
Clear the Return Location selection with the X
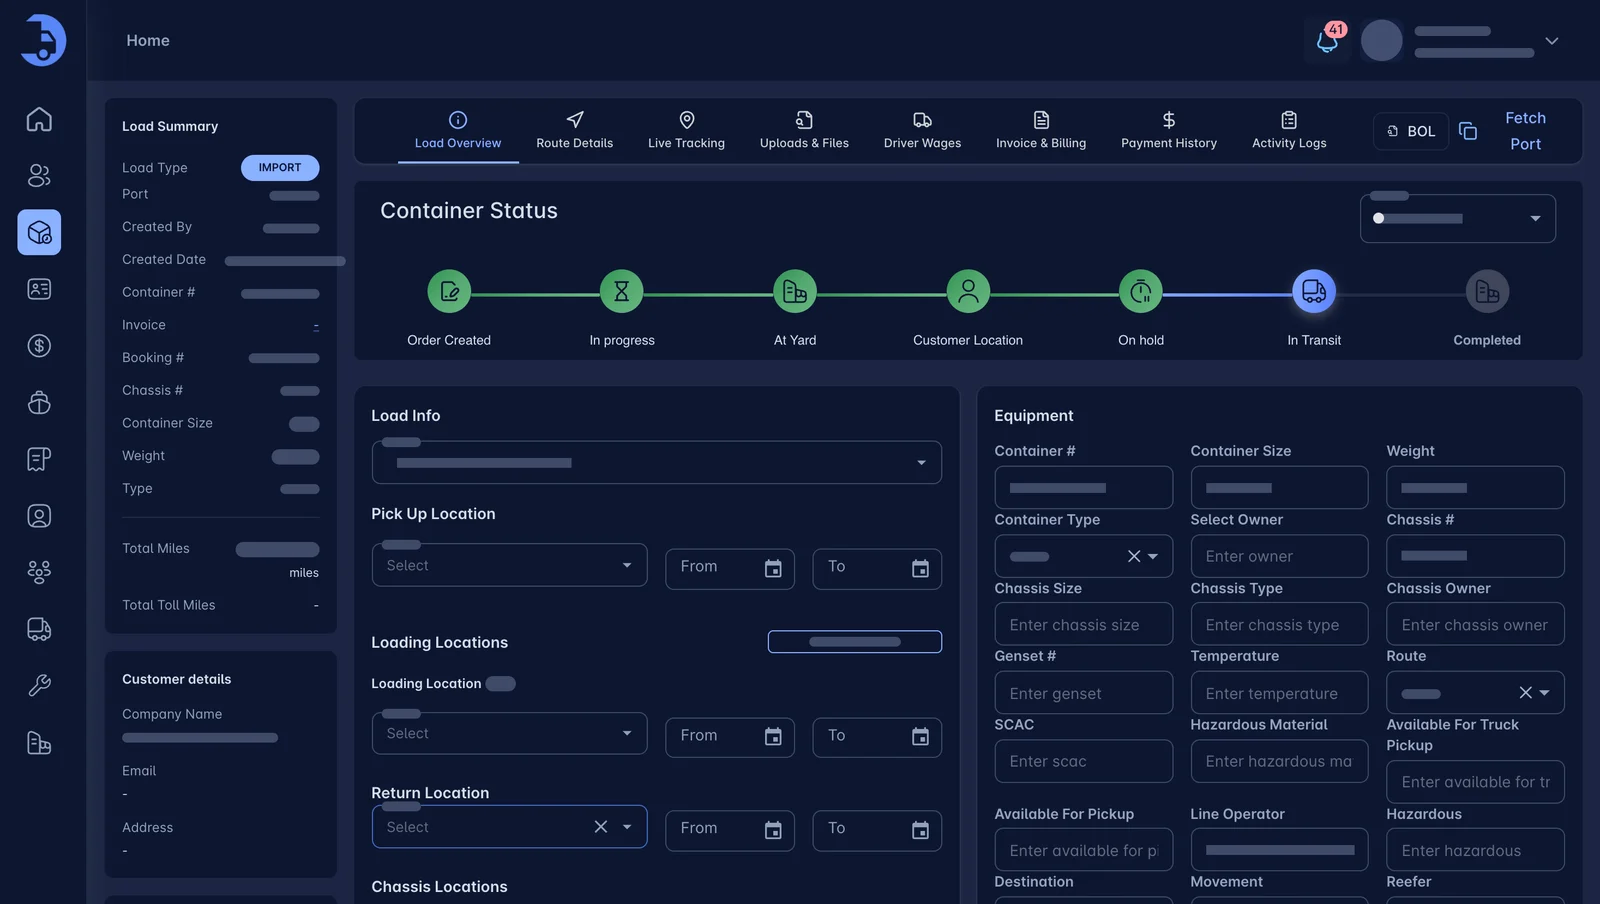pyautogui.click(x=601, y=827)
